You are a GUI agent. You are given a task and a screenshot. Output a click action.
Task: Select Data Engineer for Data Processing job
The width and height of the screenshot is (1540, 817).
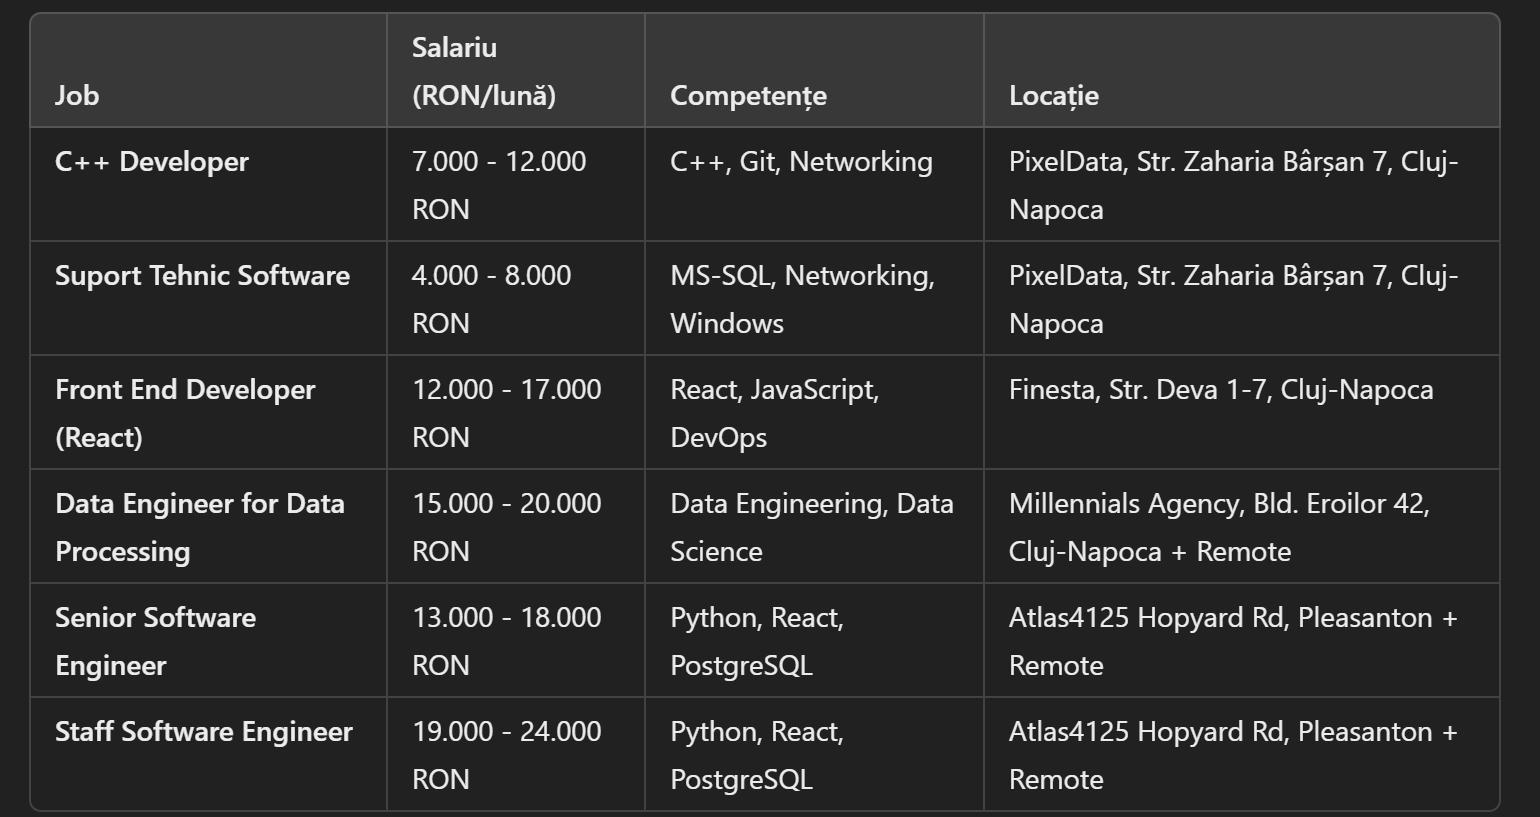(x=199, y=526)
